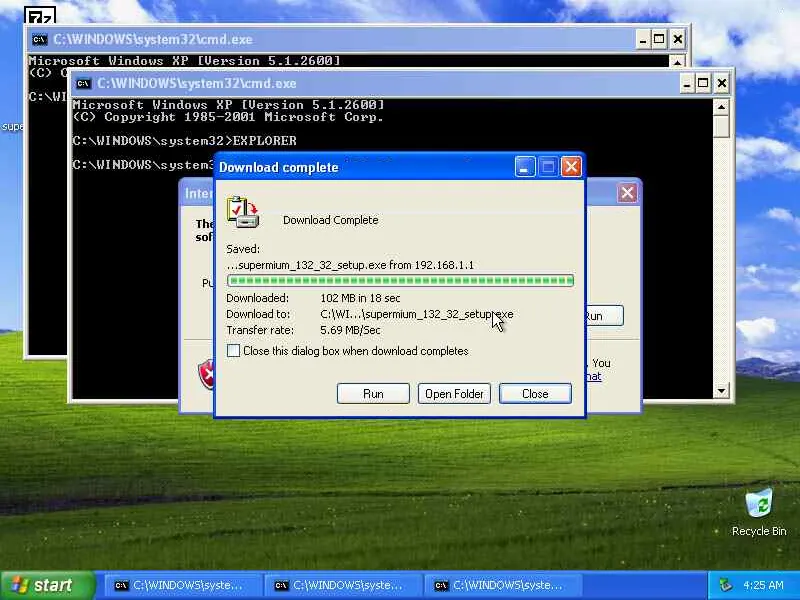Click the green download progress bar
Viewport: 800px width, 600px height.
click(401, 280)
